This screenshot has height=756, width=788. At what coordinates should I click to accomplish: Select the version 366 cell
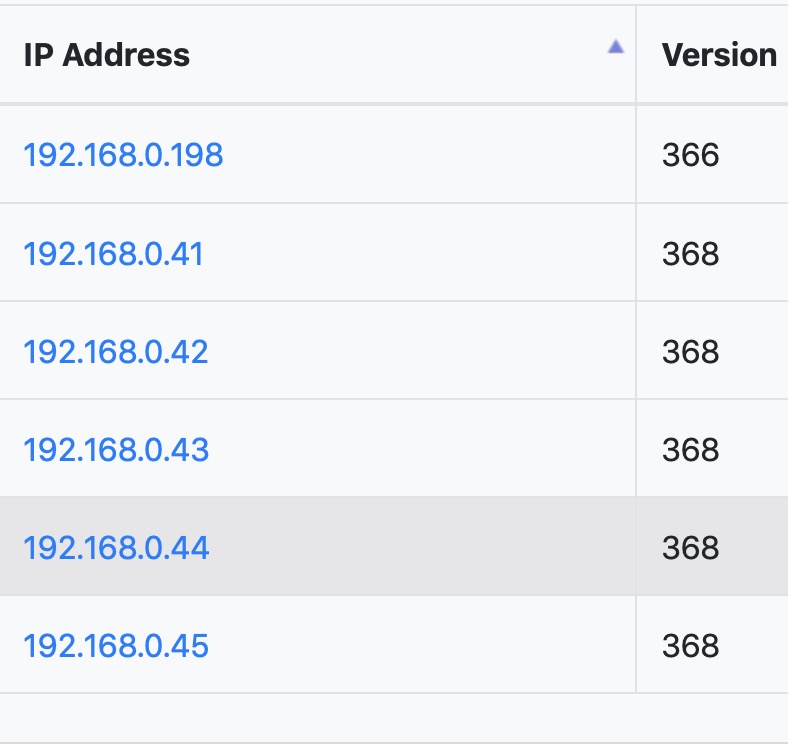[x=690, y=155]
